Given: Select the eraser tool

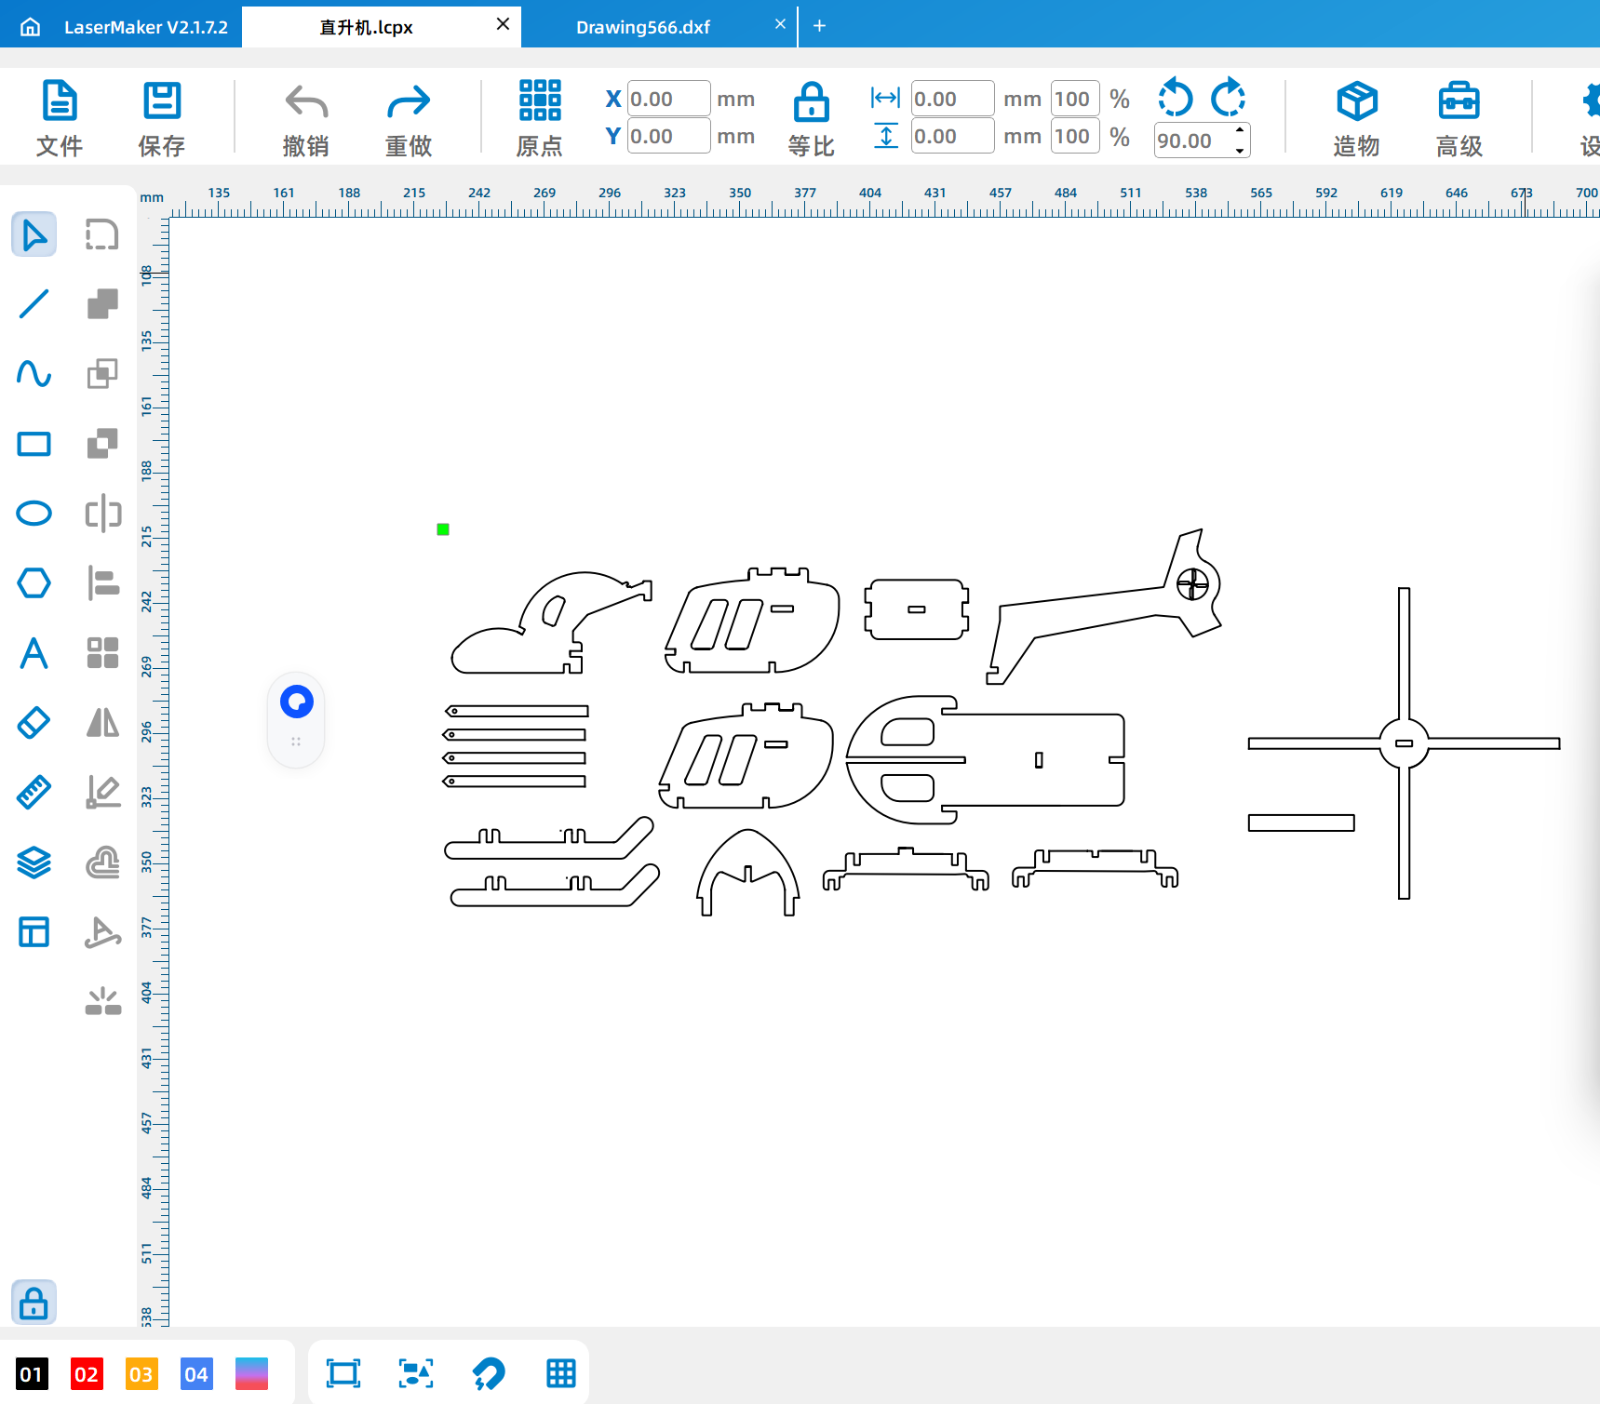Looking at the screenshot, I should pos(34,723).
